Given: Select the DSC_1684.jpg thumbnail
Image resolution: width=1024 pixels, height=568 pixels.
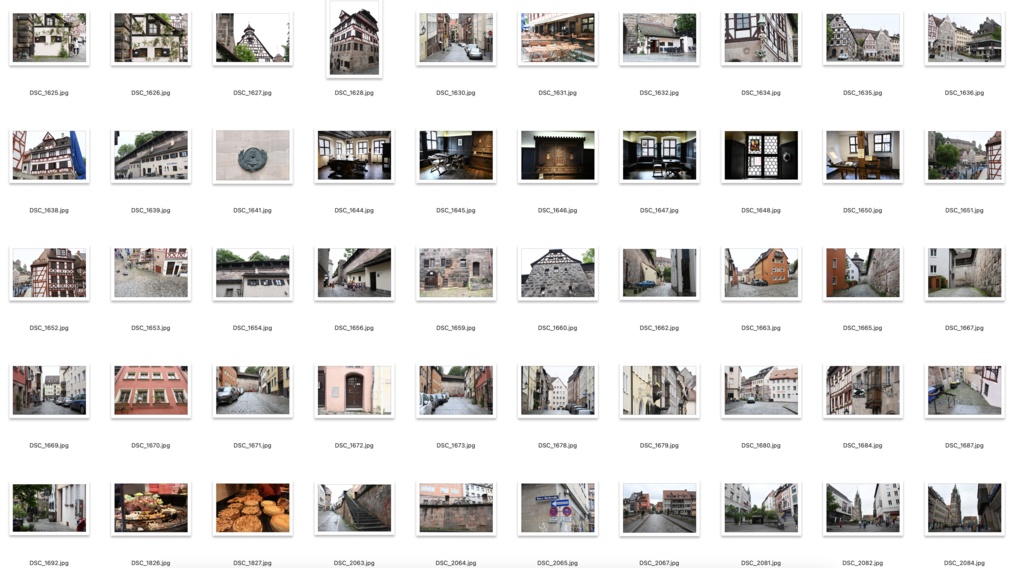Looking at the screenshot, I should coord(863,390).
